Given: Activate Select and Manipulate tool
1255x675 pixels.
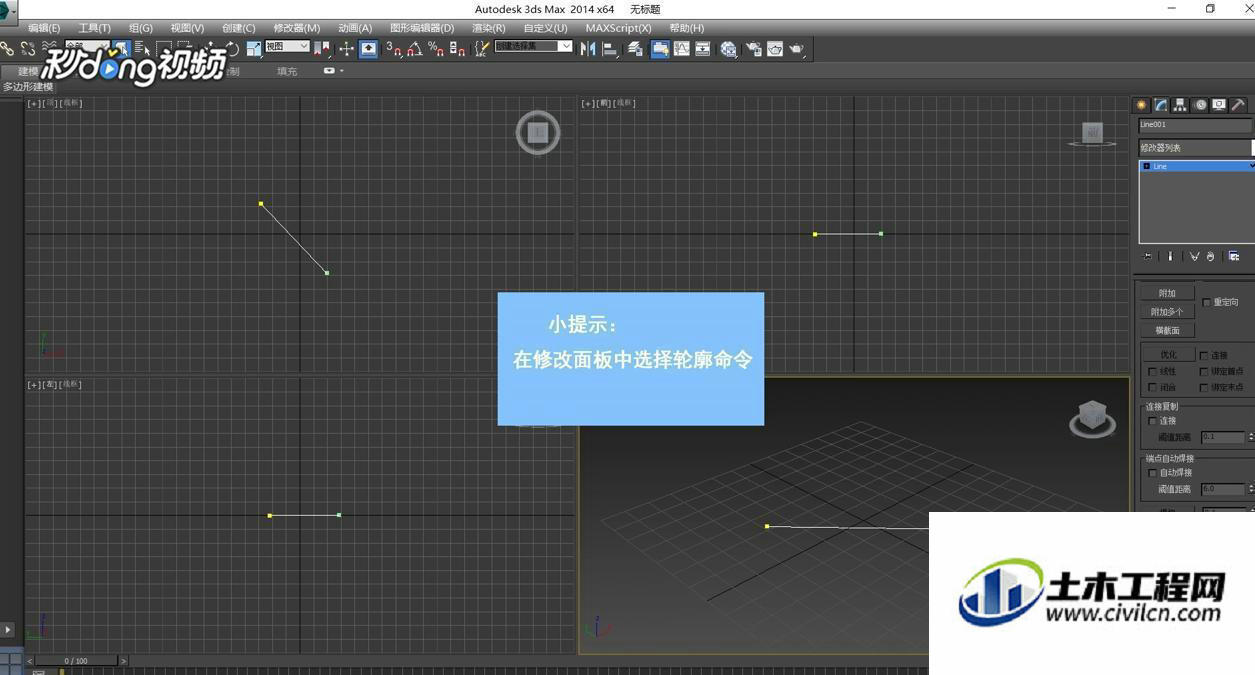Looking at the screenshot, I should click(x=346, y=48).
